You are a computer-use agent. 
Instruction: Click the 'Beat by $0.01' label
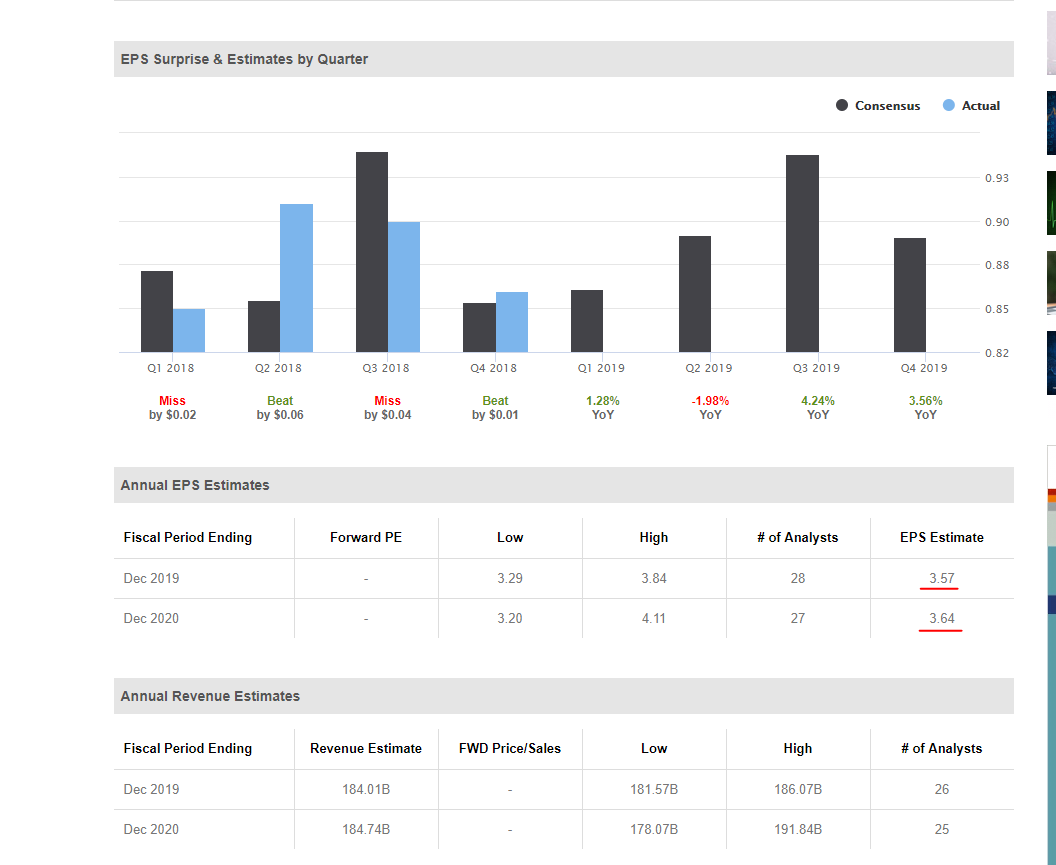[495, 408]
